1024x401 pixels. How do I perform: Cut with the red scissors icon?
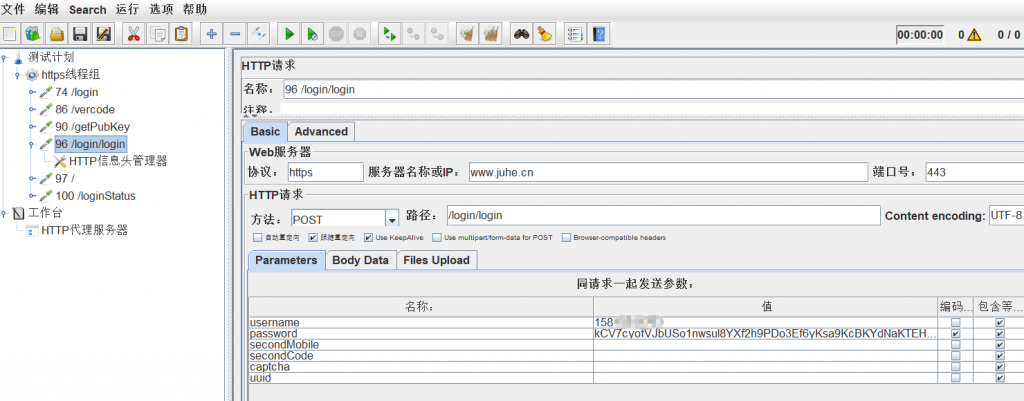134,33
